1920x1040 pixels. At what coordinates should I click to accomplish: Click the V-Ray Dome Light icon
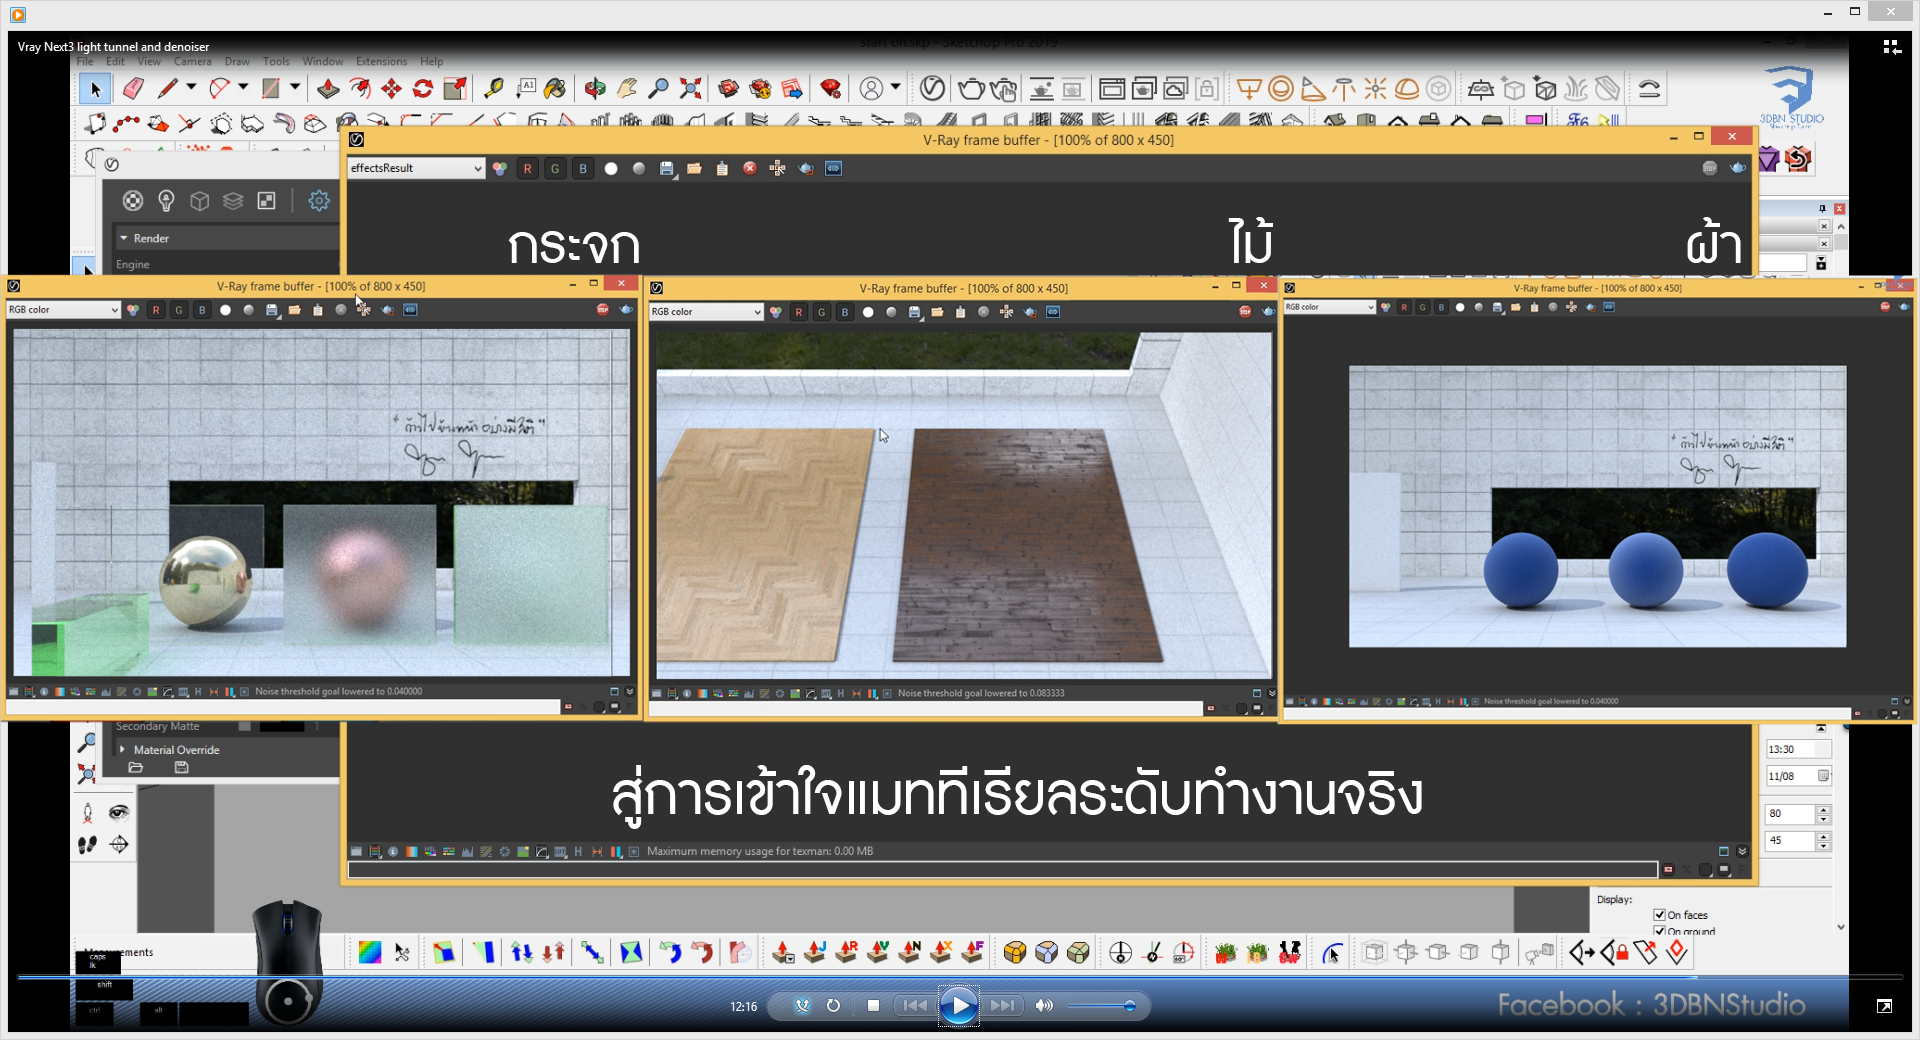pyautogui.click(x=1407, y=89)
